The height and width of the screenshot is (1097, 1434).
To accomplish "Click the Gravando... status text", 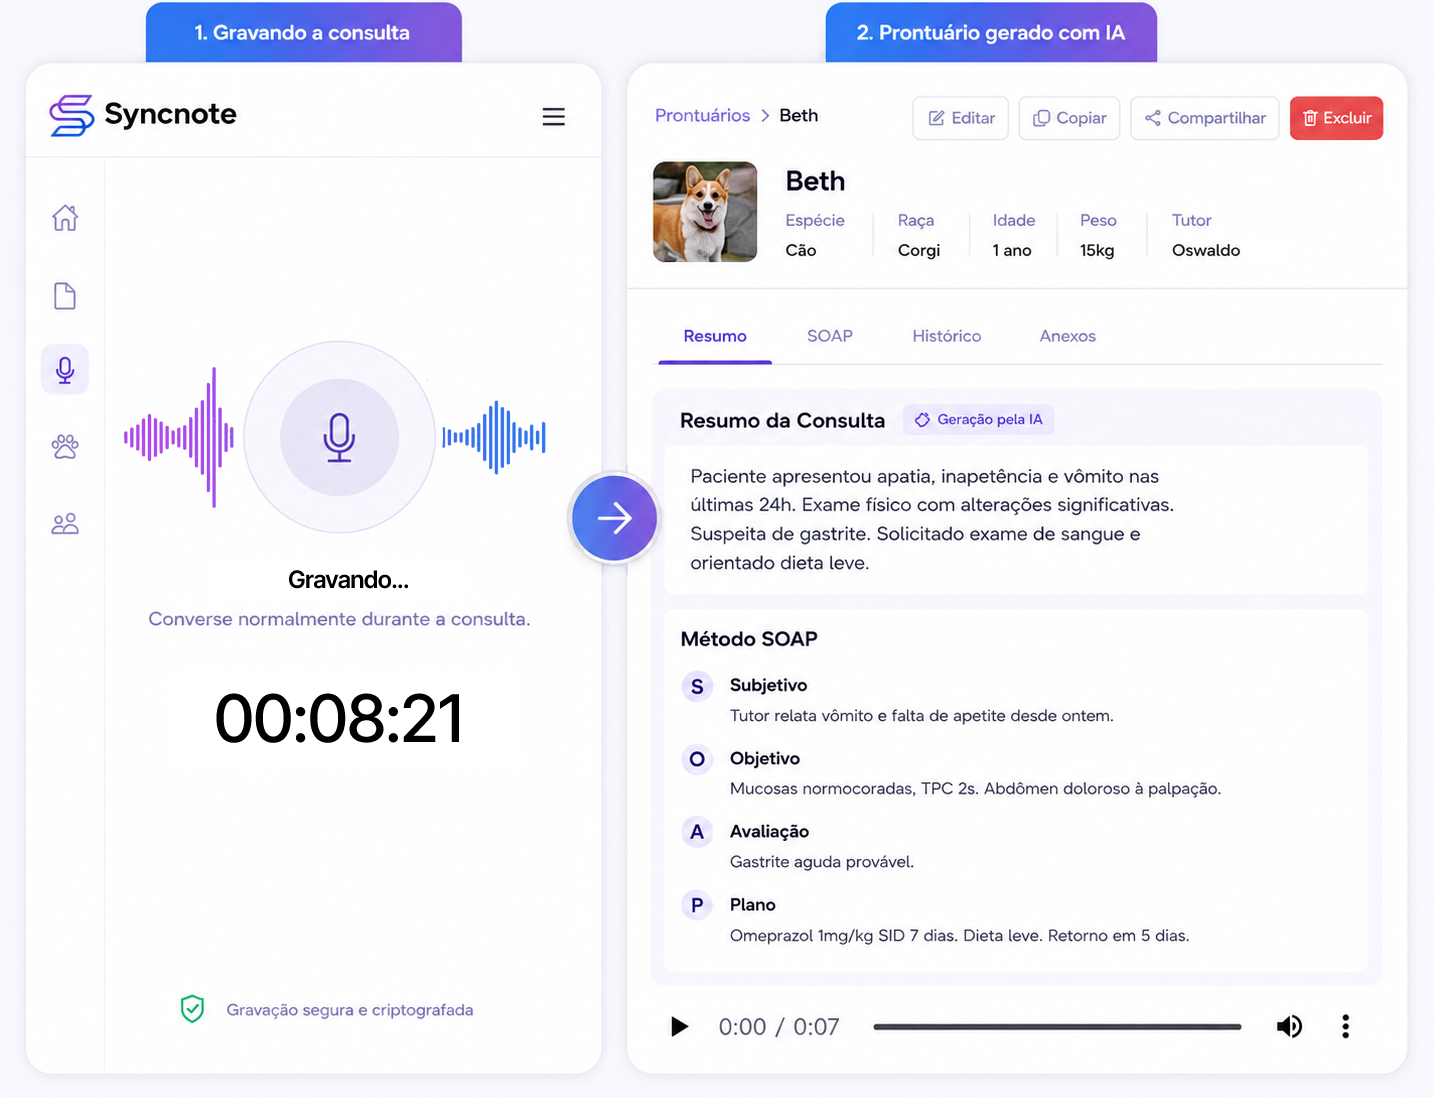I will point(348,580).
